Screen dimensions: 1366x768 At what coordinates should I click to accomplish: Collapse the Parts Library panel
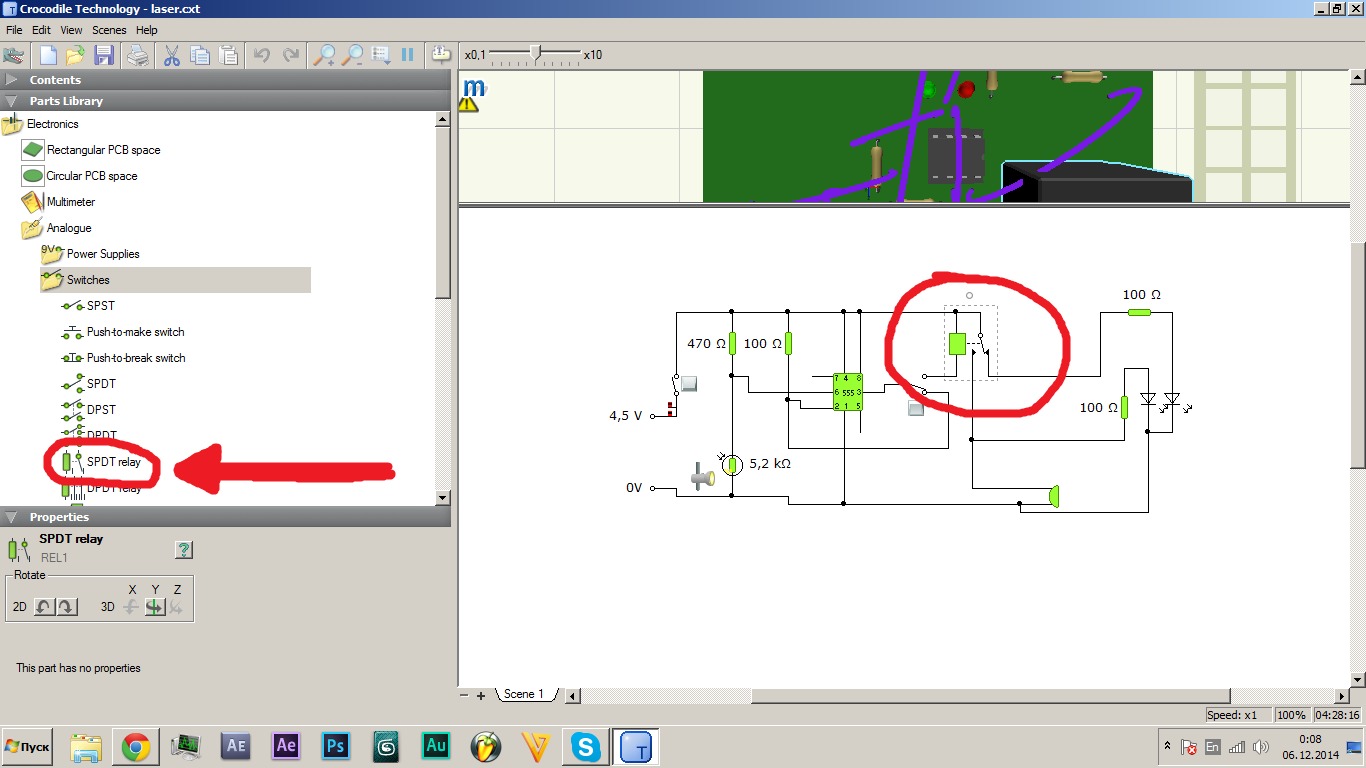click(x=12, y=101)
